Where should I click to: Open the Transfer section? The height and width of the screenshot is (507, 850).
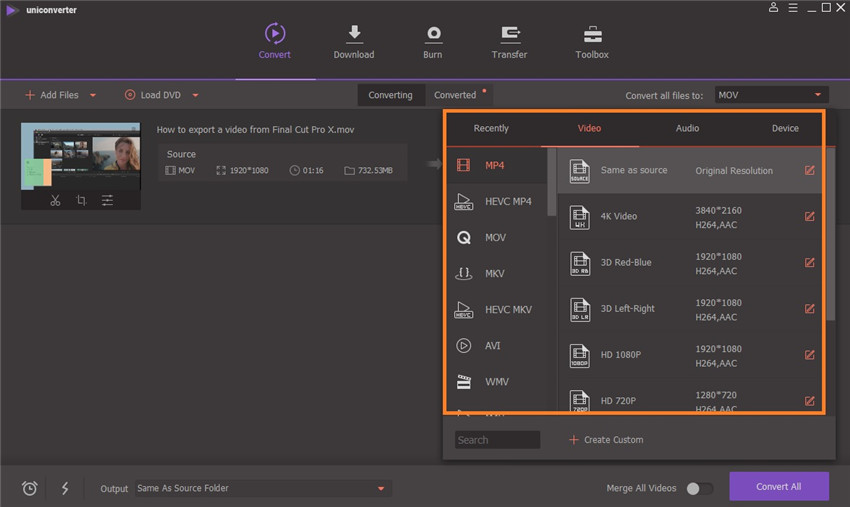(509, 41)
